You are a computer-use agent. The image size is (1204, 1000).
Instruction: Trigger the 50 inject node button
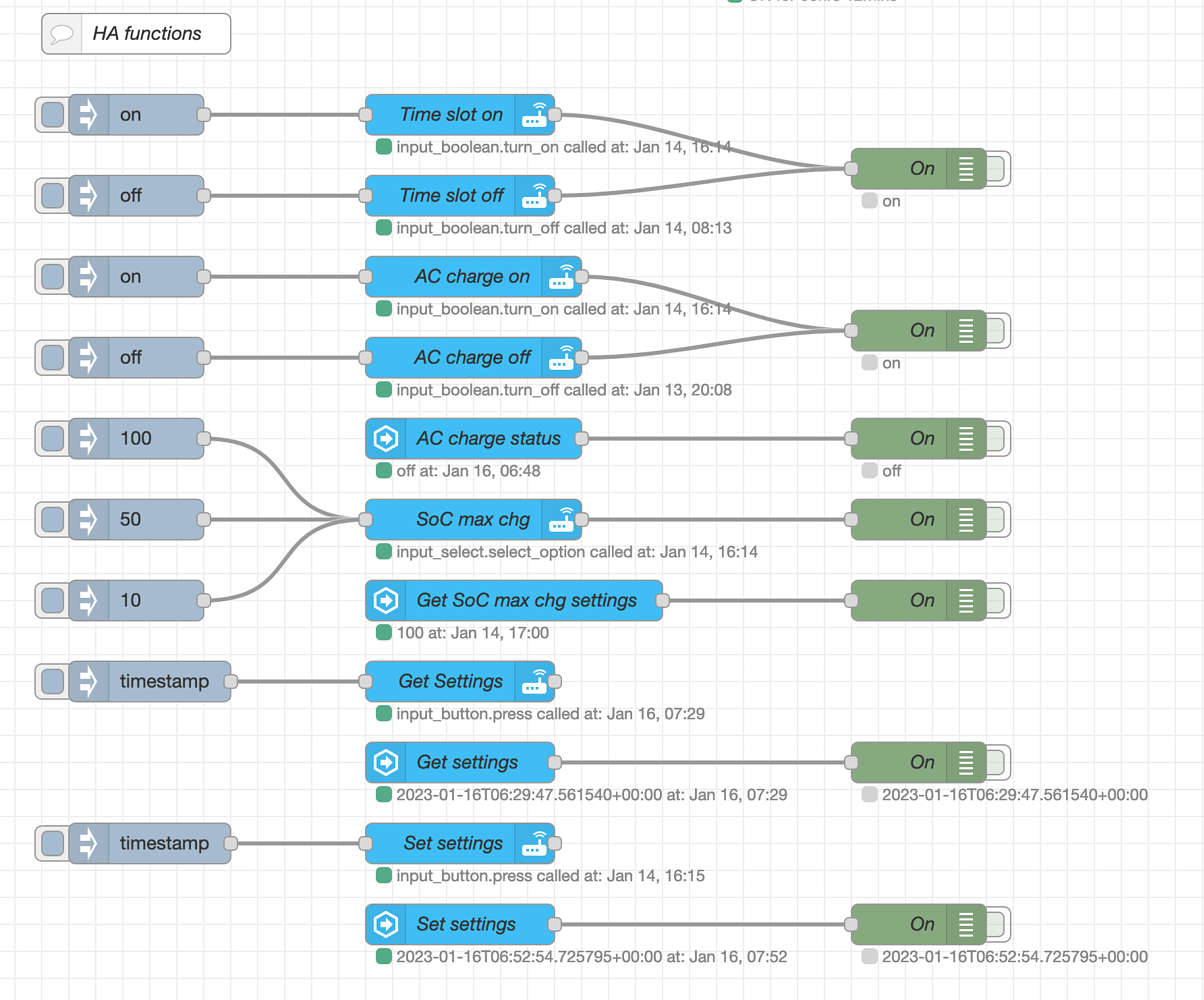tap(53, 519)
